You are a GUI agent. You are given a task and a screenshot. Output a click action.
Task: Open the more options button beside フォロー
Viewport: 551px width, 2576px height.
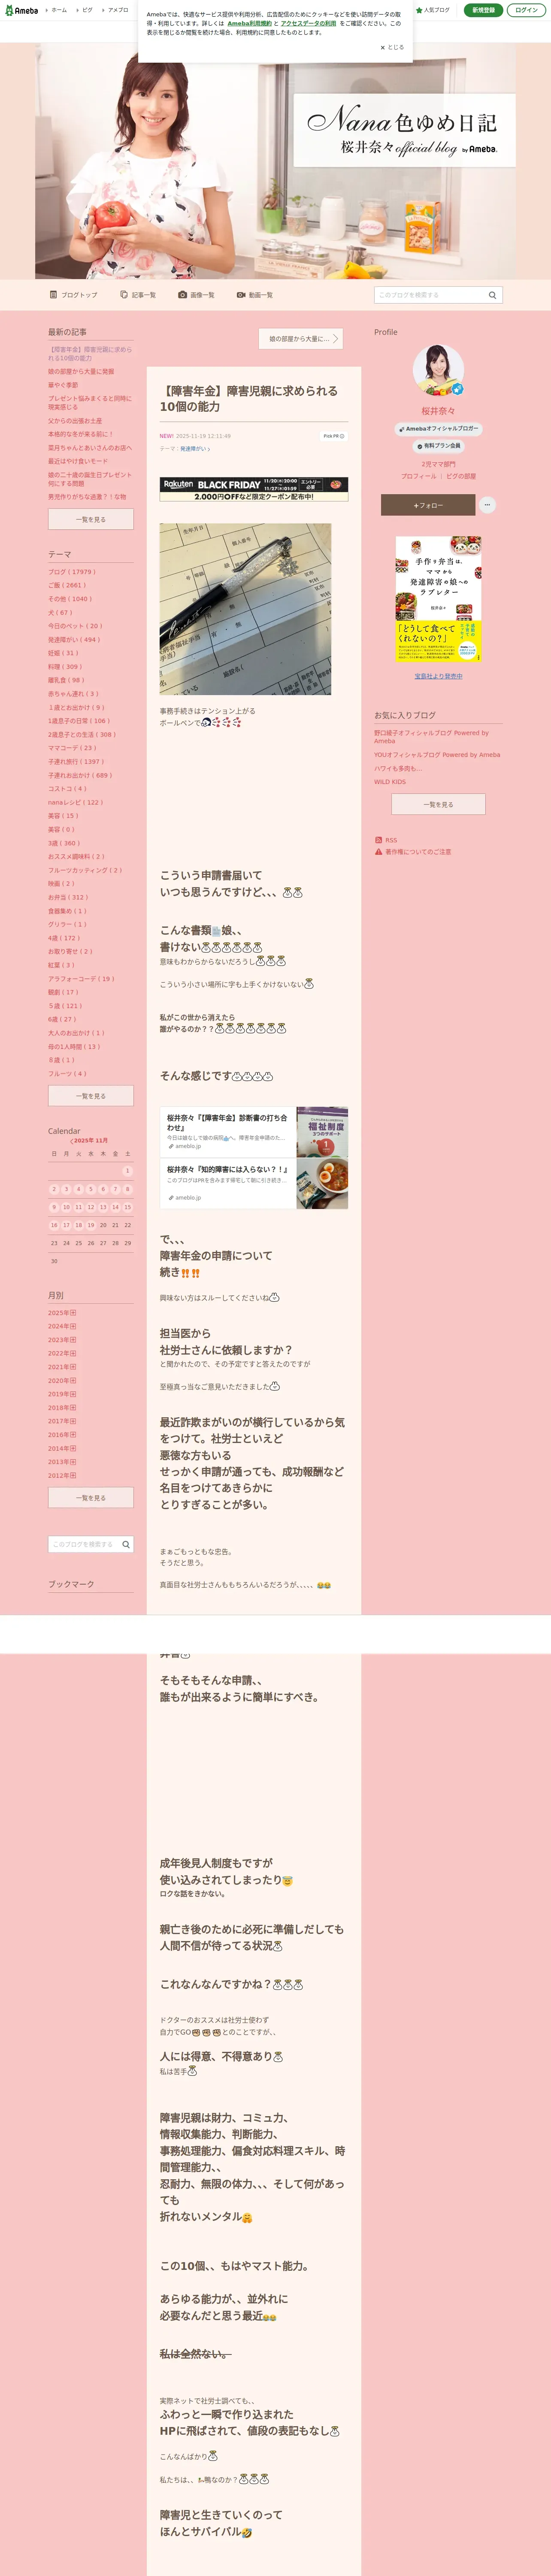click(x=487, y=505)
